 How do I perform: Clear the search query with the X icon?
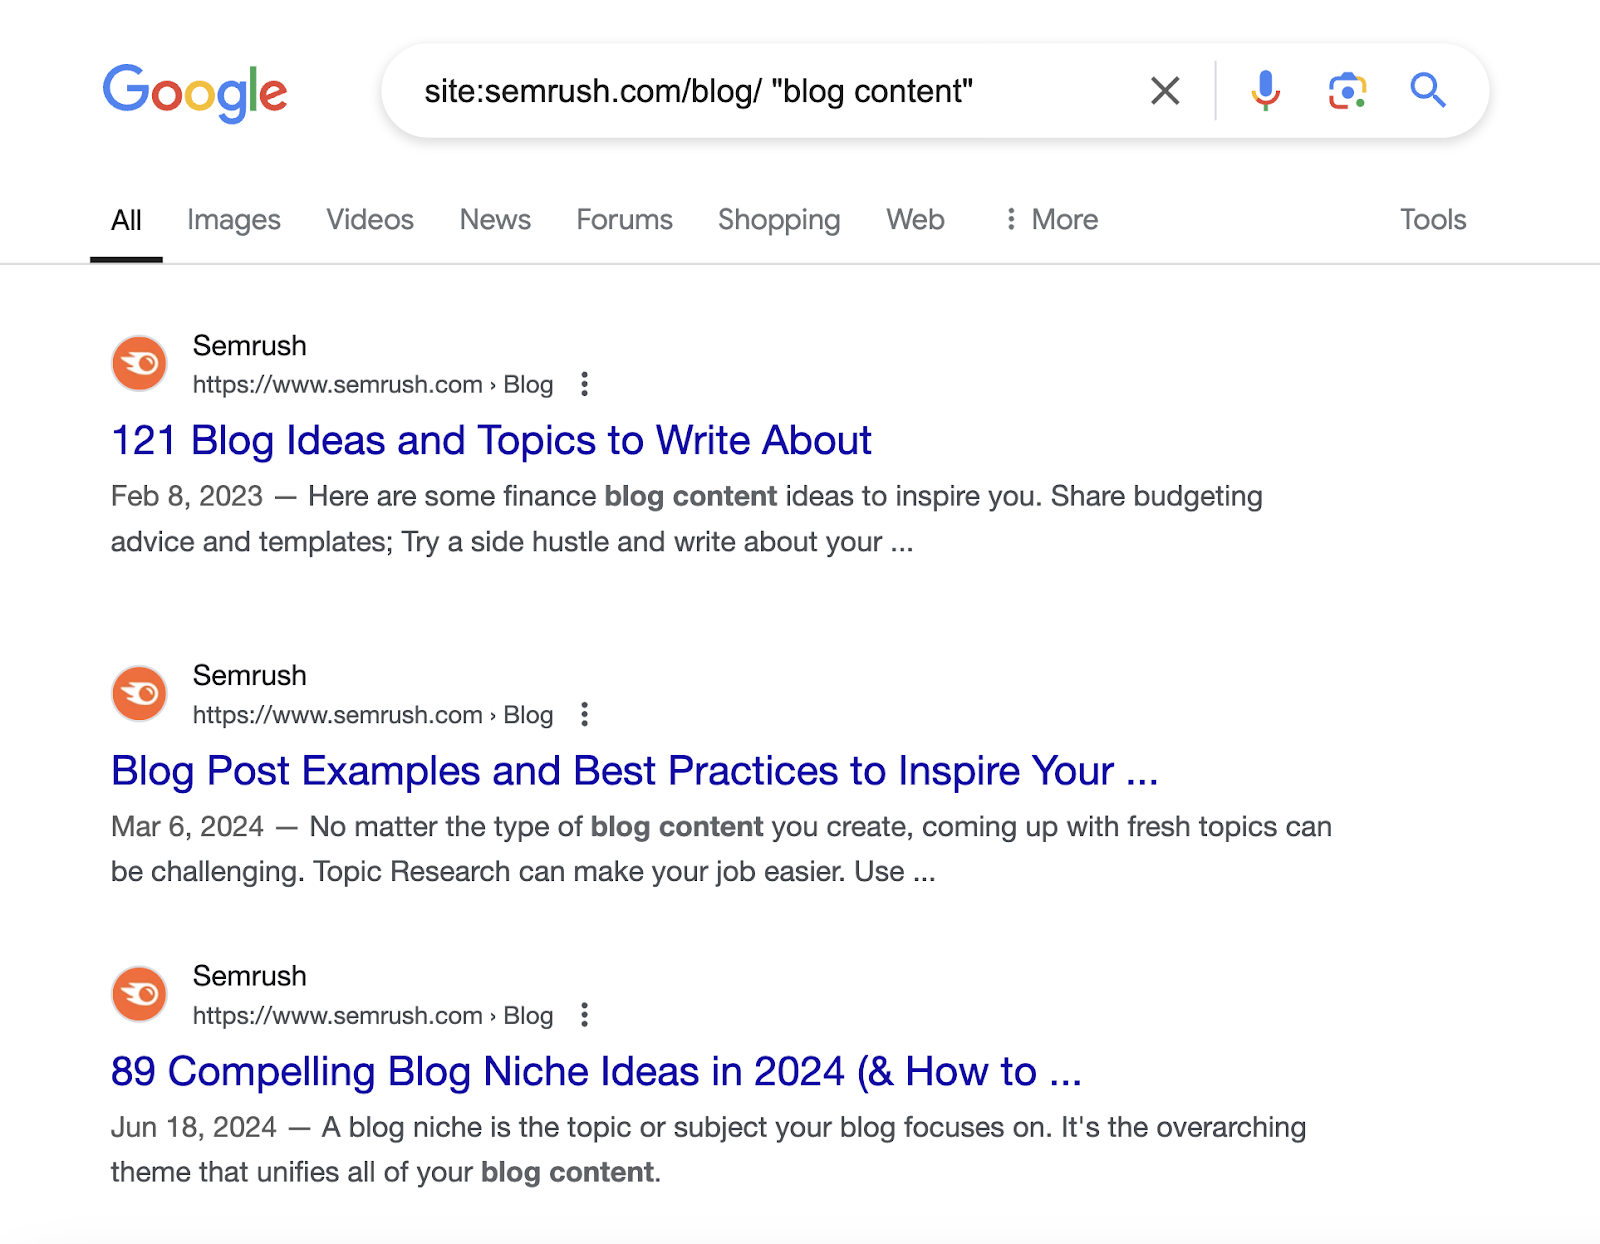[1163, 90]
